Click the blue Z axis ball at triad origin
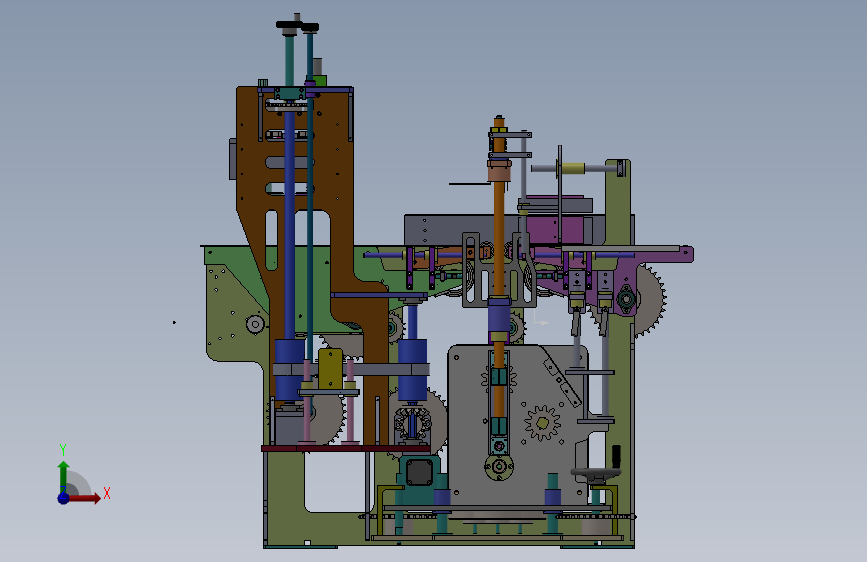867x562 pixels. [63, 498]
